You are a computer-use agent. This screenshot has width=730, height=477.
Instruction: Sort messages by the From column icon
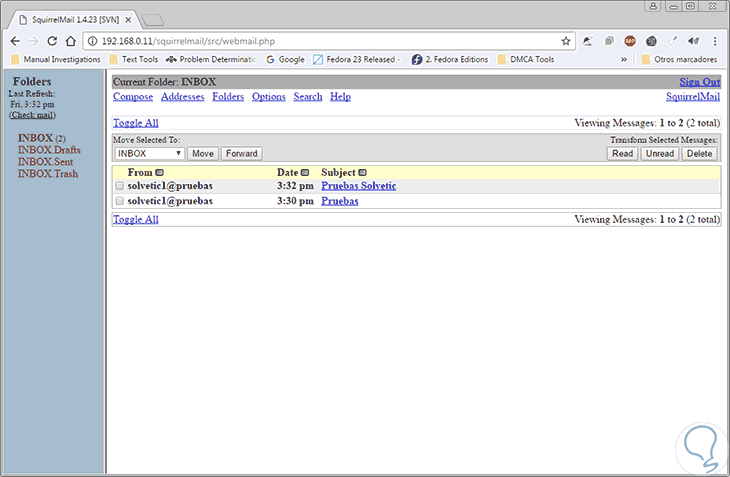(159, 173)
